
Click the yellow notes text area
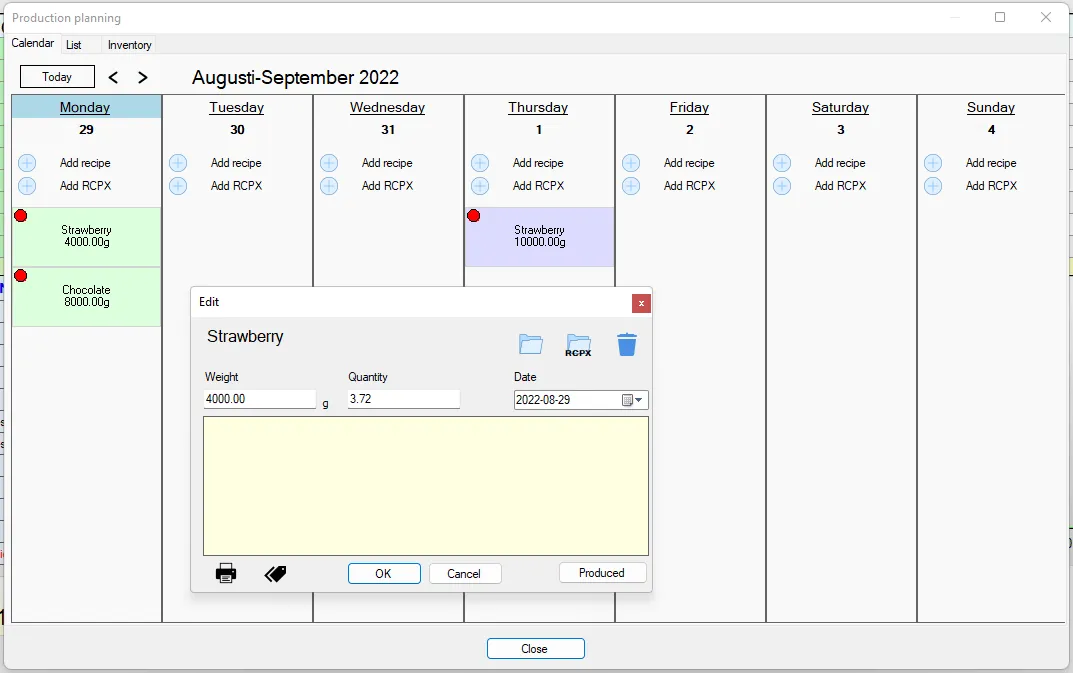426,486
